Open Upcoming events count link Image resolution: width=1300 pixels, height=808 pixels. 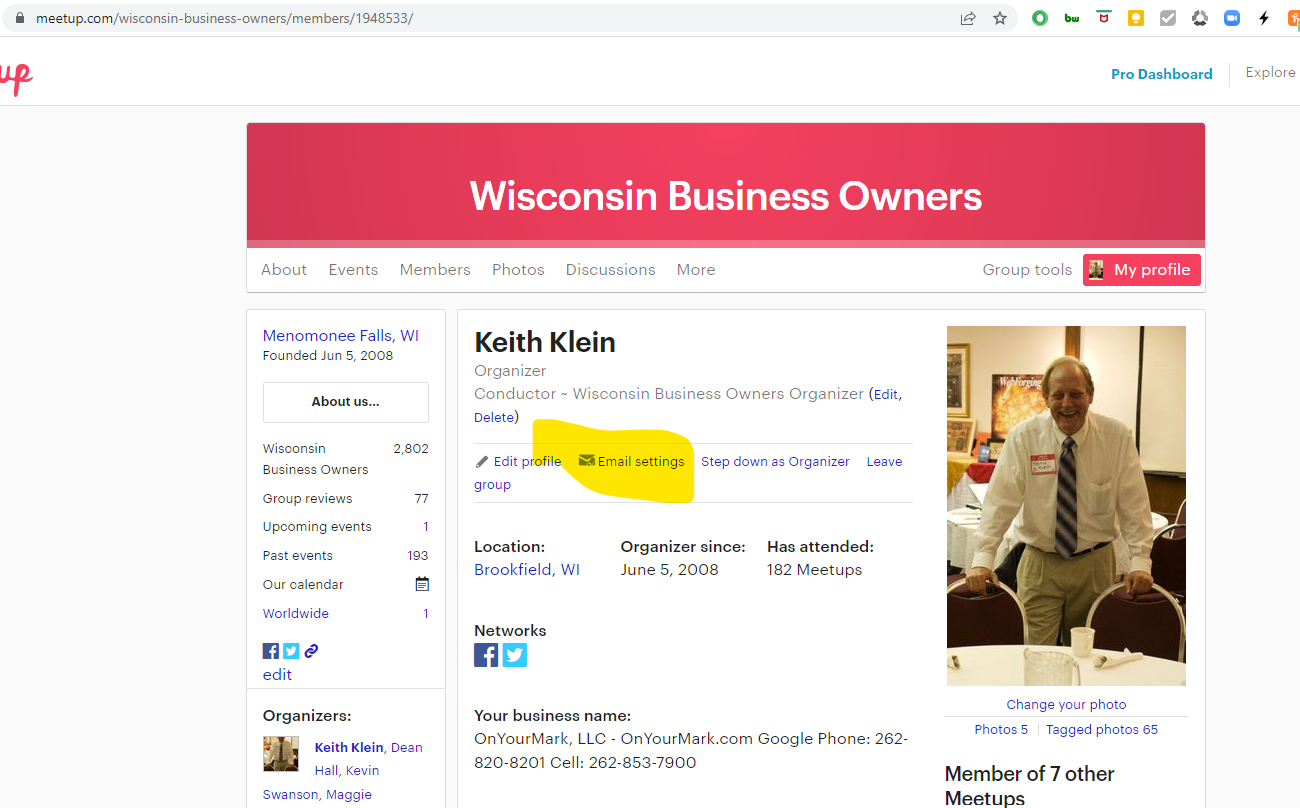426,527
